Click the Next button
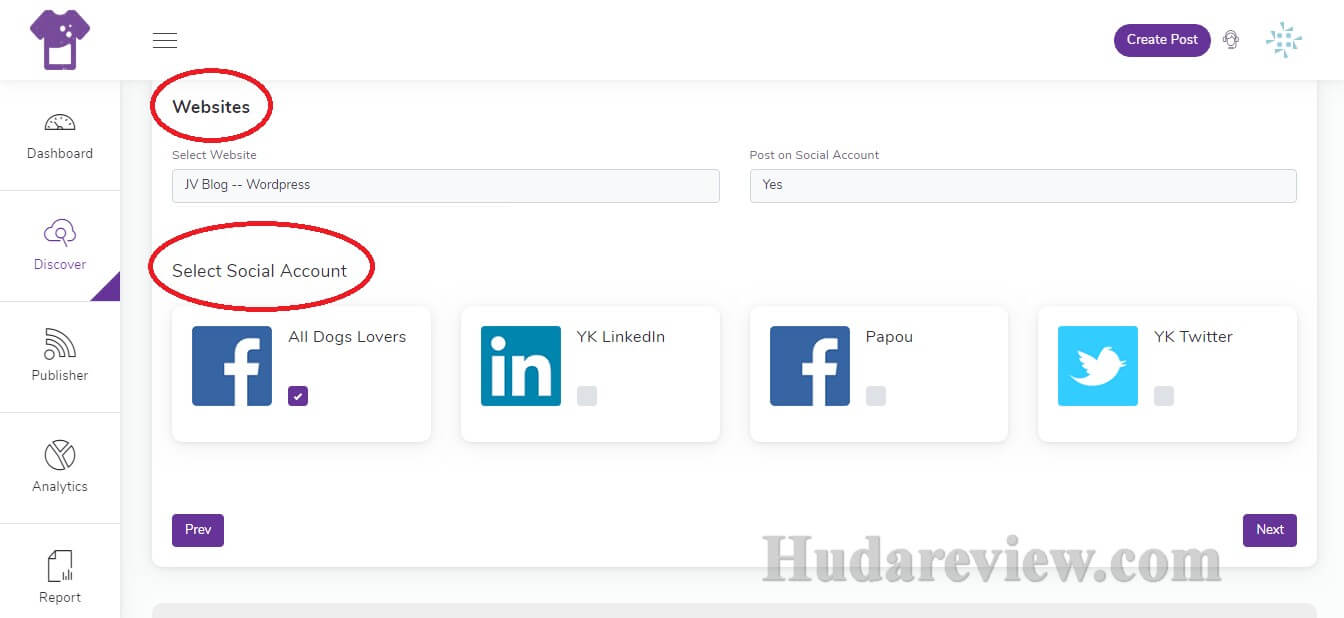The image size is (1344, 618). 1270,530
